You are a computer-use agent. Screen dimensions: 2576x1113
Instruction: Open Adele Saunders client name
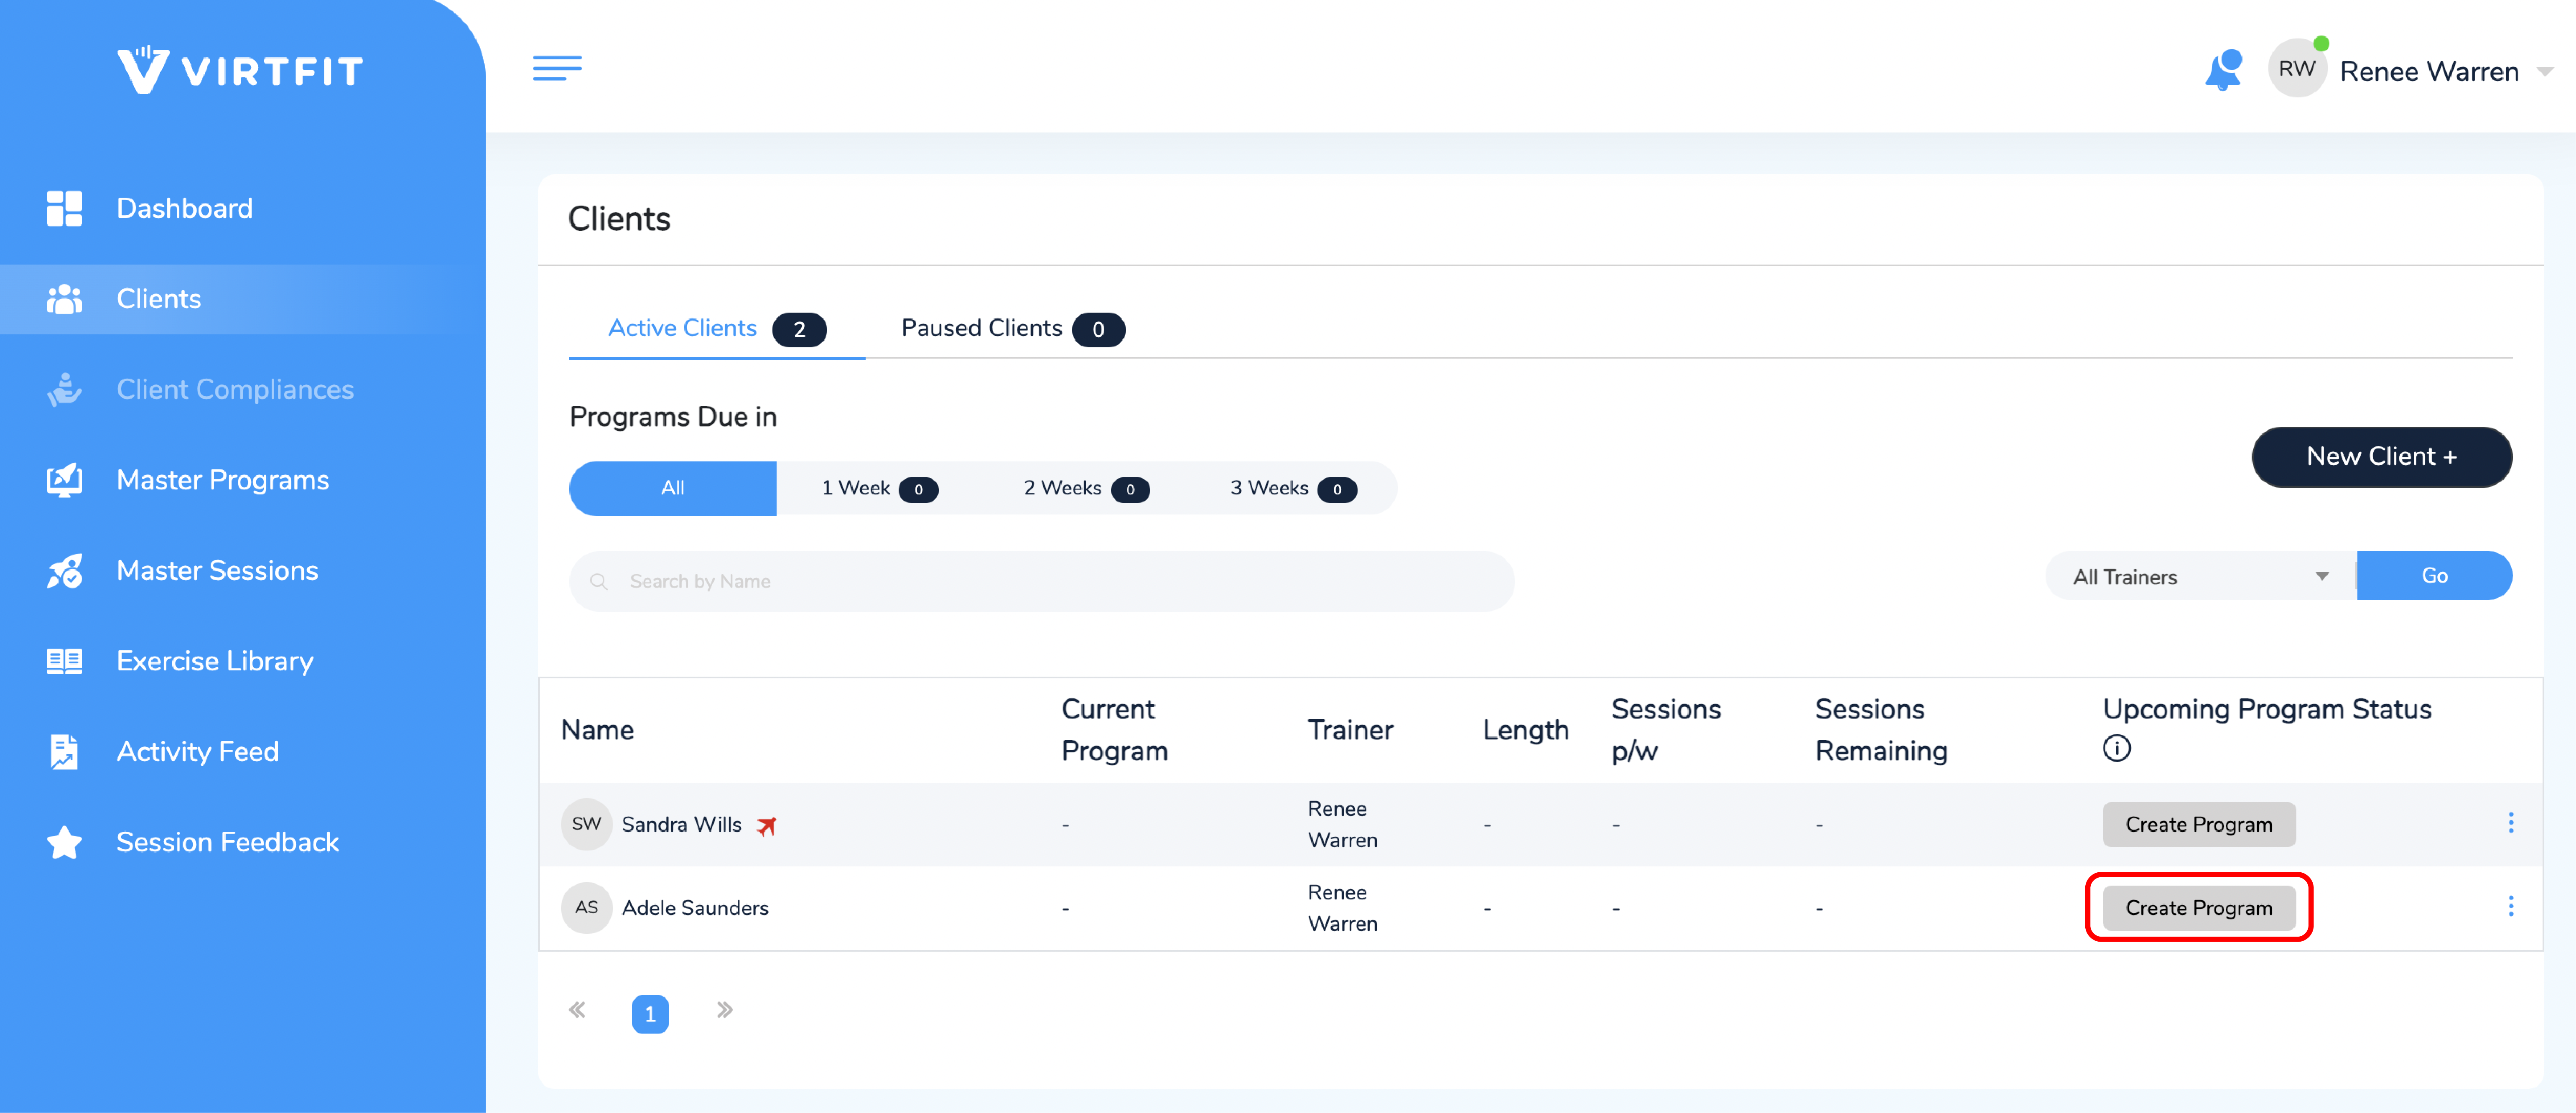[695, 908]
